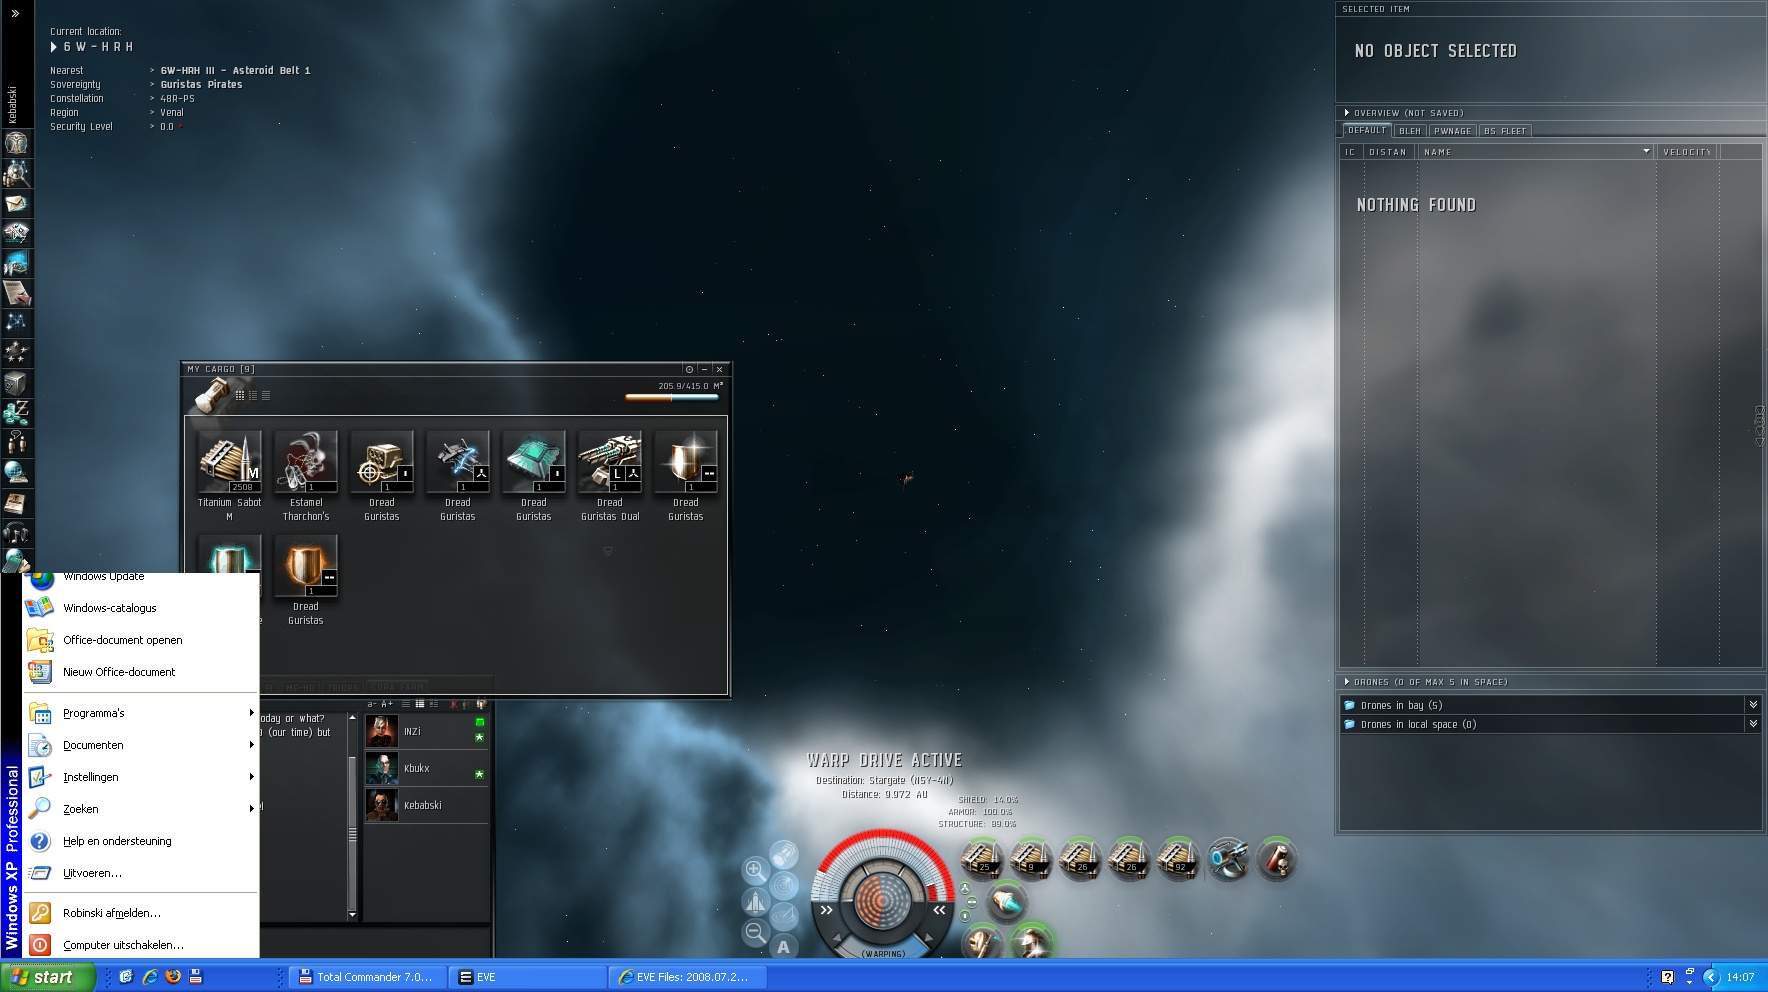The width and height of the screenshot is (1768, 992).
Task: Open Programma's submenu in Start menu
Action: (x=141, y=713)
